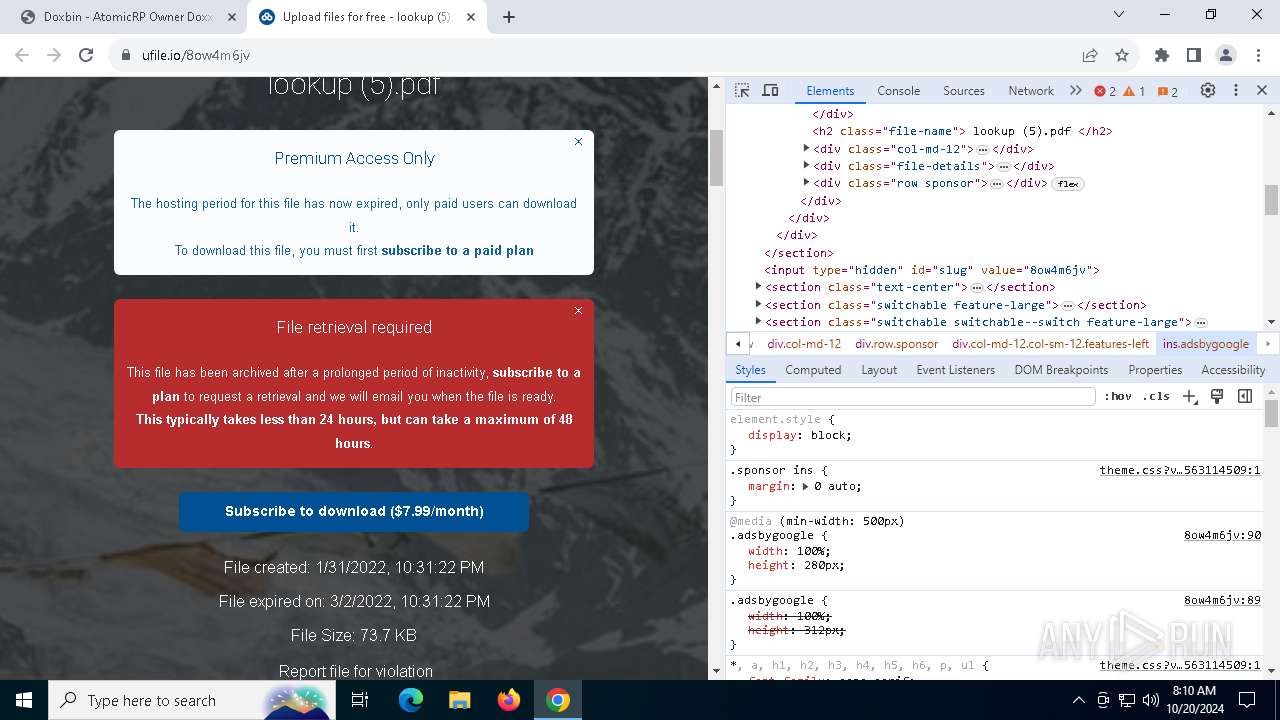Select the Styles pane tab

pyautogui.click(x=750, y=369)
